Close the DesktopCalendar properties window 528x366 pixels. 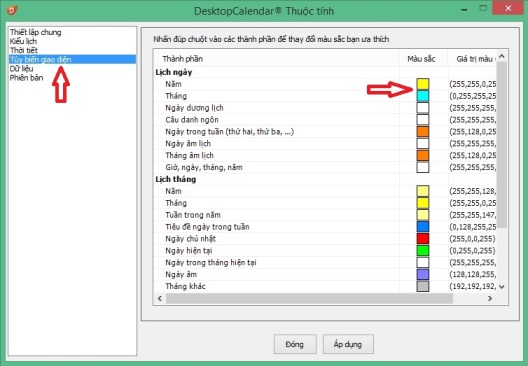pyautogui.click(x=508, y=8)
